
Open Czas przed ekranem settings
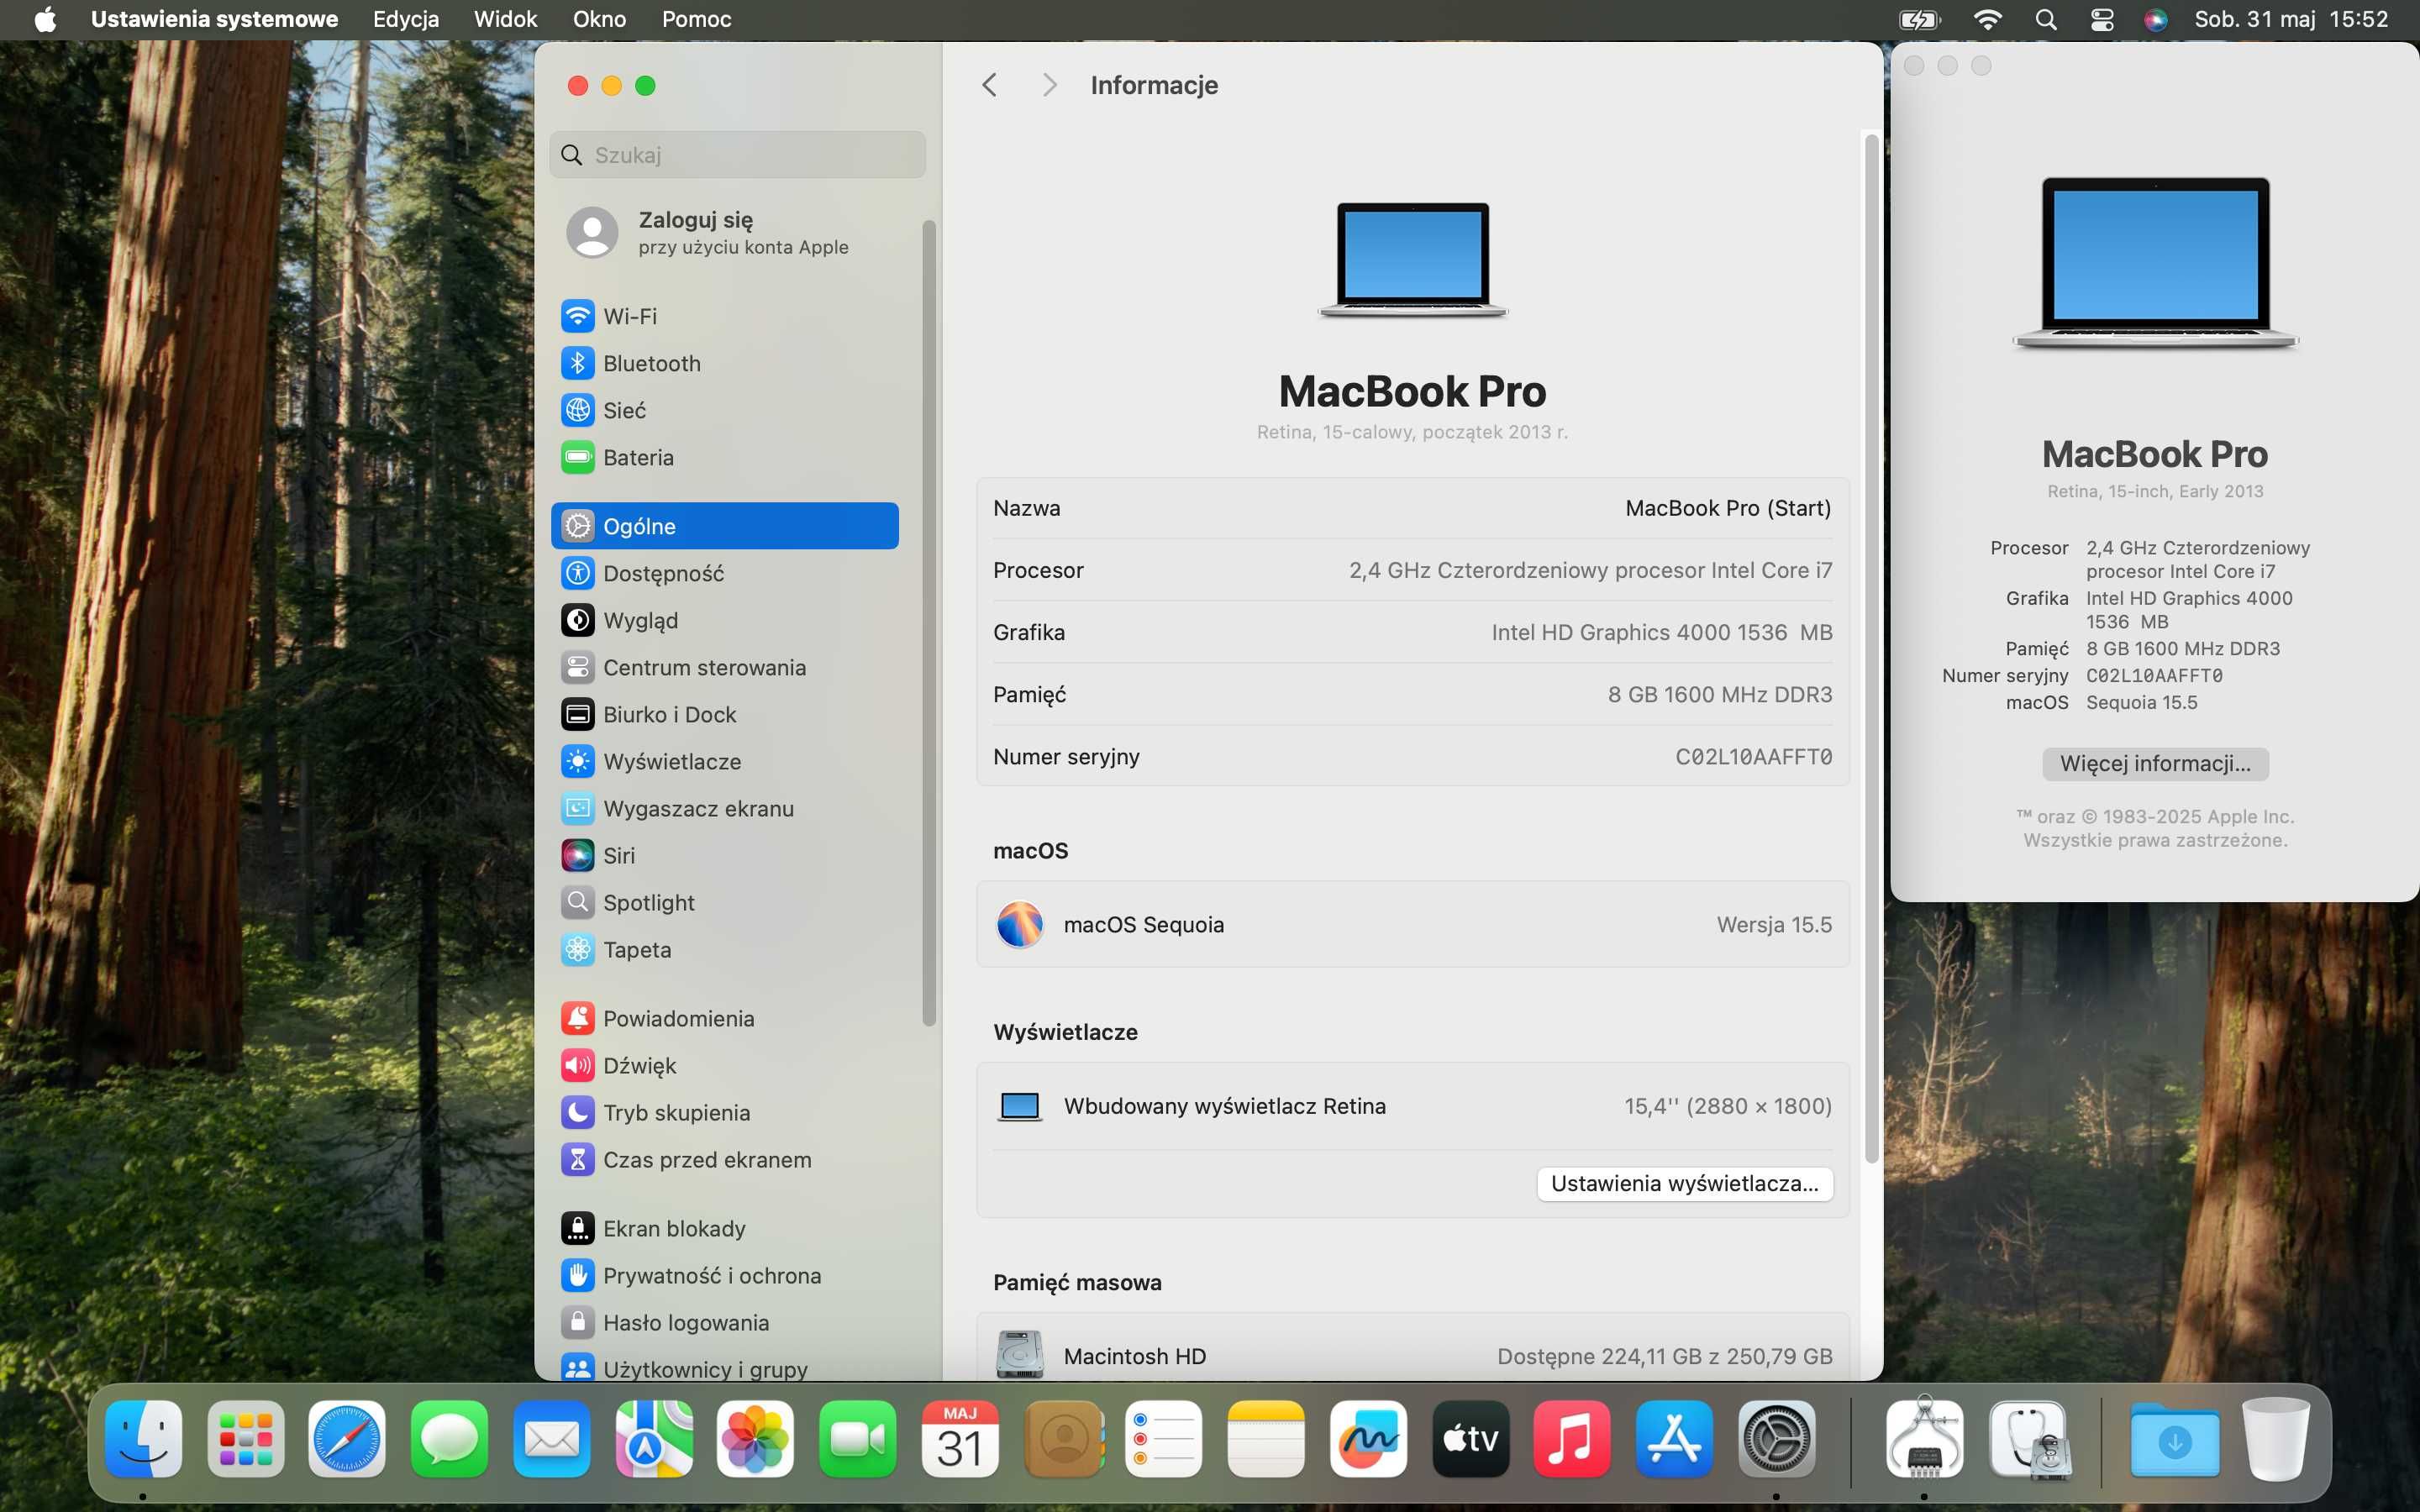[x=725, y=1159]
